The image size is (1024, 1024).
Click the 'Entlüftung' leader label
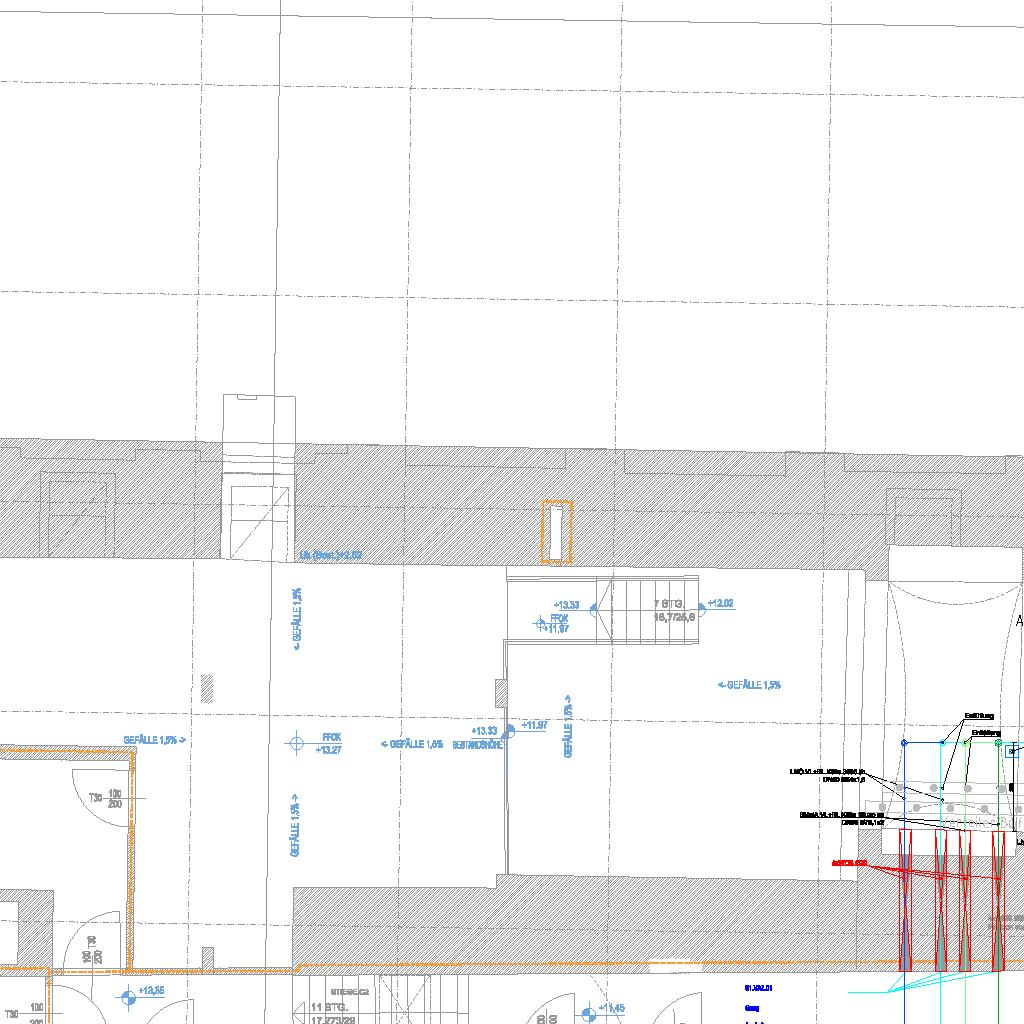pyautogui.click(x=979, y=716)
